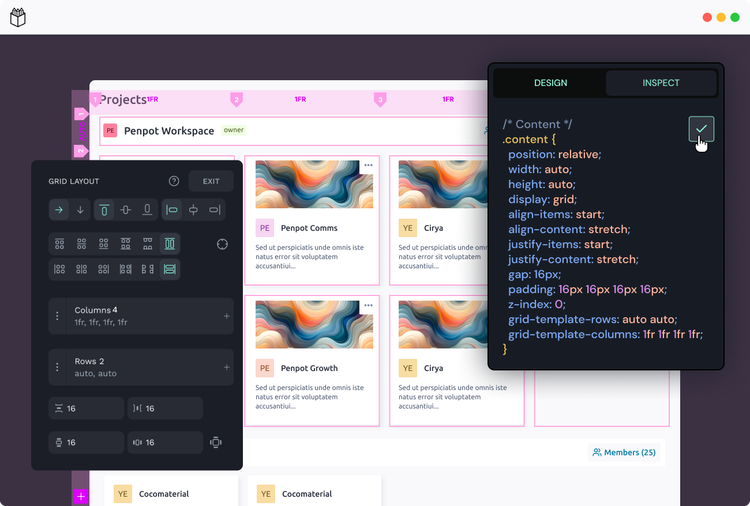Open the Penpot Comms thumbnail
The width and height of the screenshot is (750, 506).
tap(314, 184)
